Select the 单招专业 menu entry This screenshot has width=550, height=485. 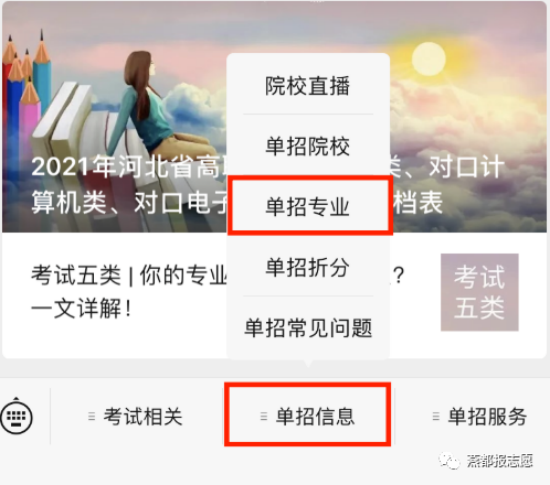(309, 206)
